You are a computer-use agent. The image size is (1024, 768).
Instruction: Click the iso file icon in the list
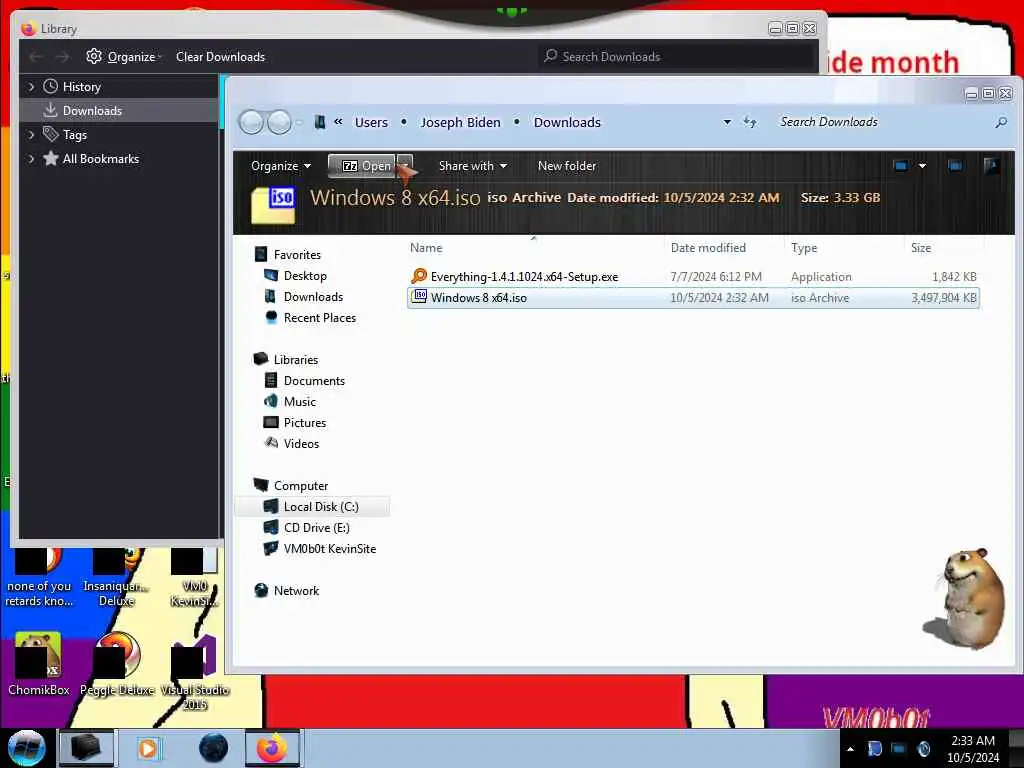coord(419,296)
